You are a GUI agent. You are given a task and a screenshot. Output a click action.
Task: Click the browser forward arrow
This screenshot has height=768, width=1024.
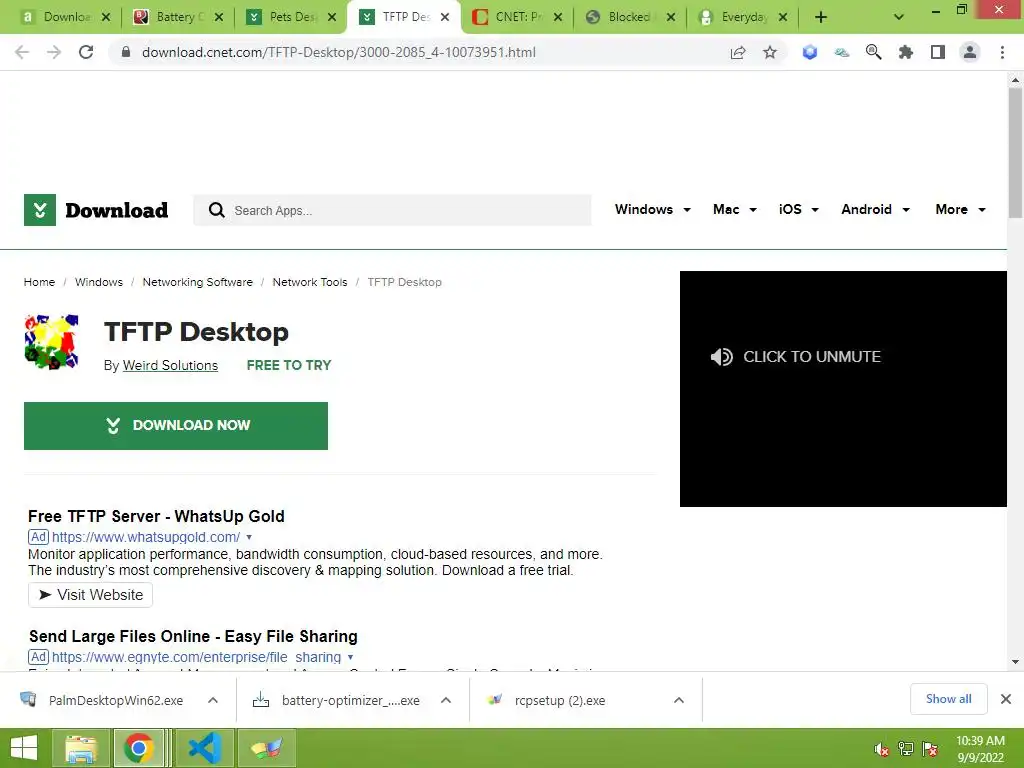[x=54, y=52]
